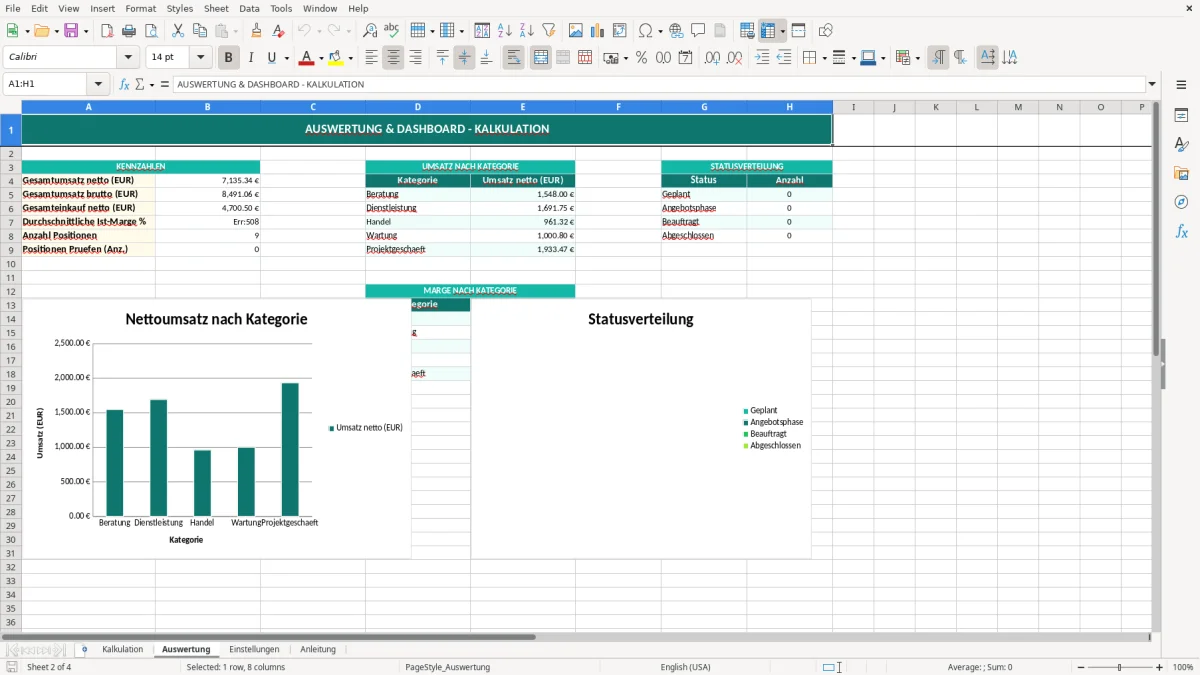This screenshot has height=675, width=1200.
Task: Click the Save document icon
Action: click(71, 31)
